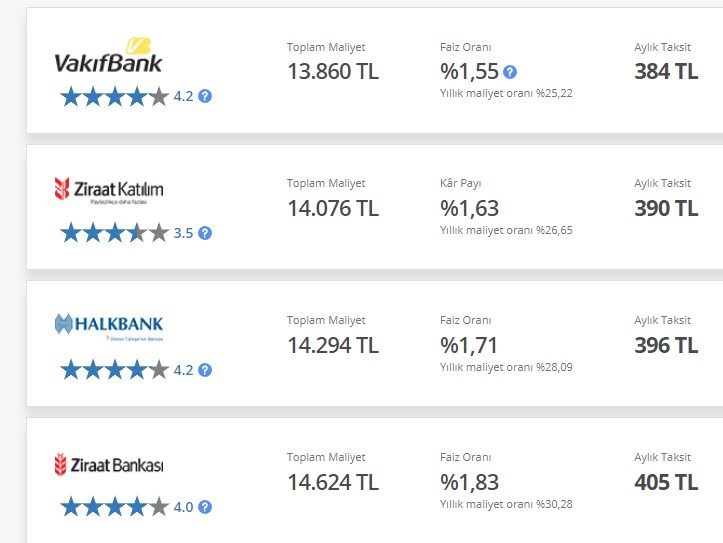The height and width of the screenshot is (543, 723).
Task: Click the Halkbank logo
Action: (x=109, y=327)
